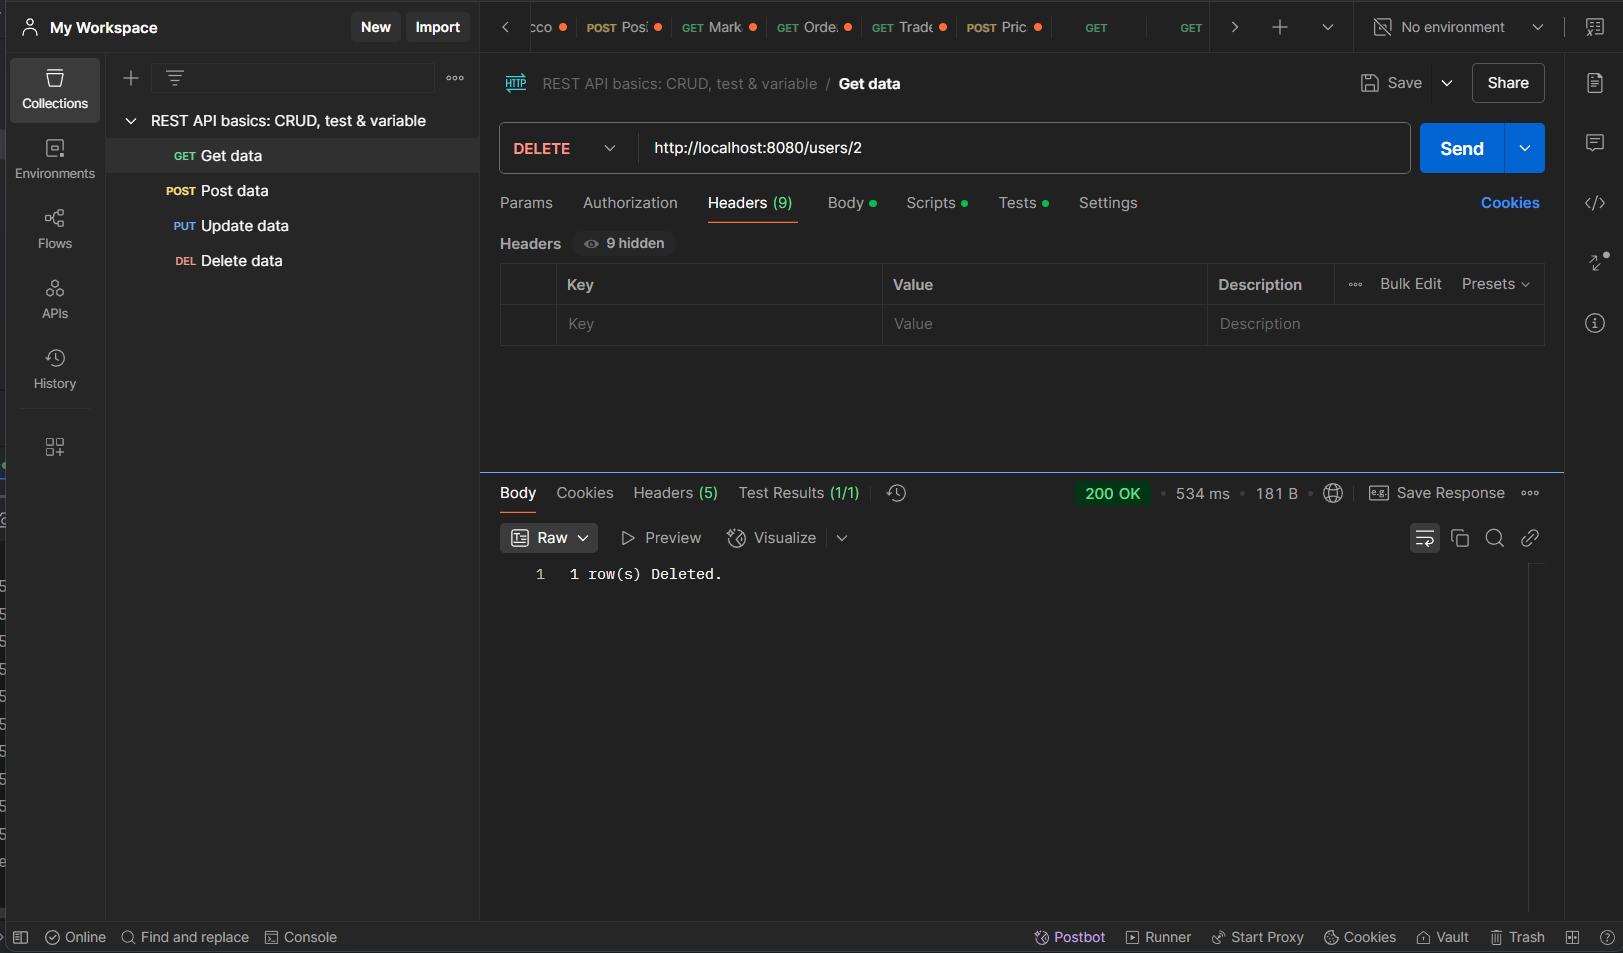The width and height of the screenshot is (1623, 953).
Task: Open the Cookies link beside request tabs
Action: point(1510,203)
